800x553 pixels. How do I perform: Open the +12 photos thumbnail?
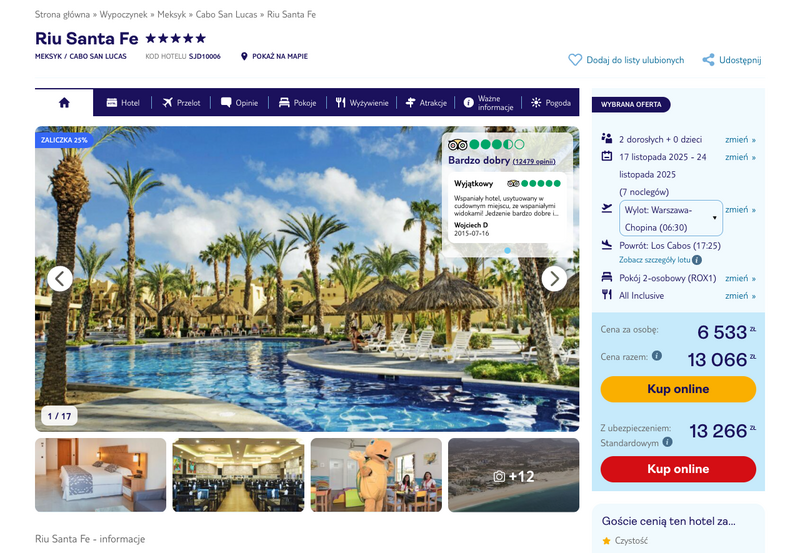[513, 475]
